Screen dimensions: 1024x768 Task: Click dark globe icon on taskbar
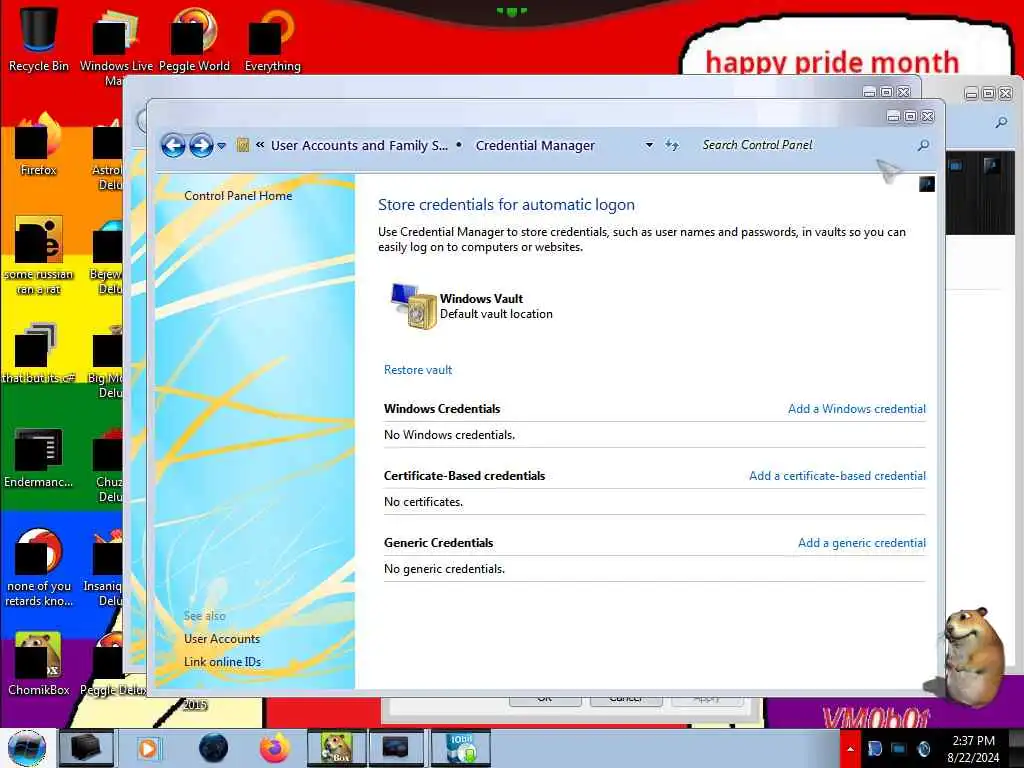[x=213, y=748]
